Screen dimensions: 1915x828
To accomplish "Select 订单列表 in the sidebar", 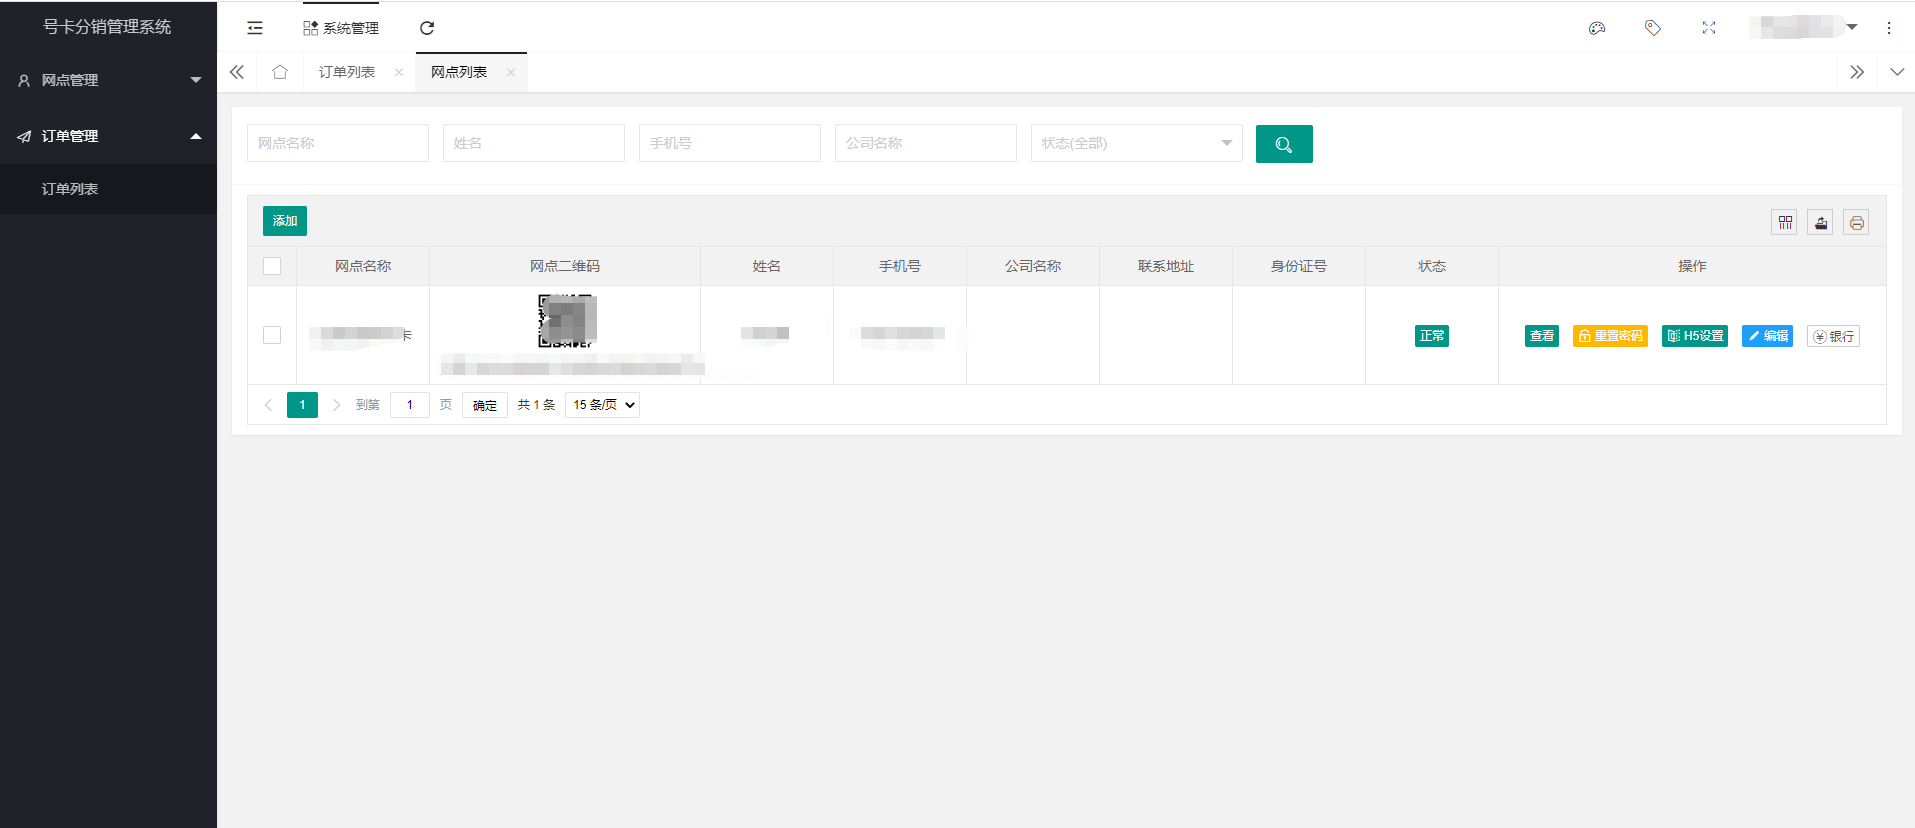I will point(70,189).
